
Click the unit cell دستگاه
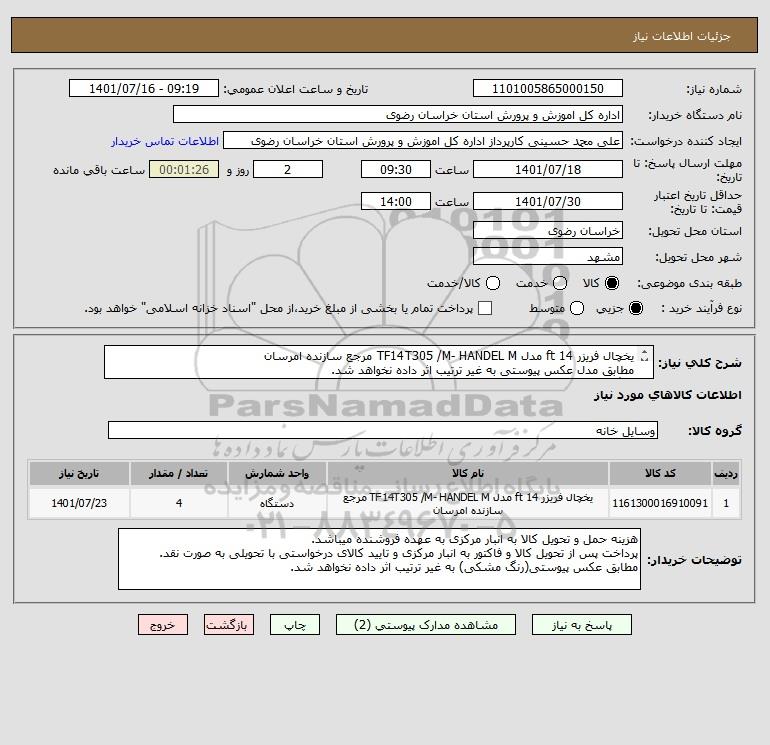(277, 503)
